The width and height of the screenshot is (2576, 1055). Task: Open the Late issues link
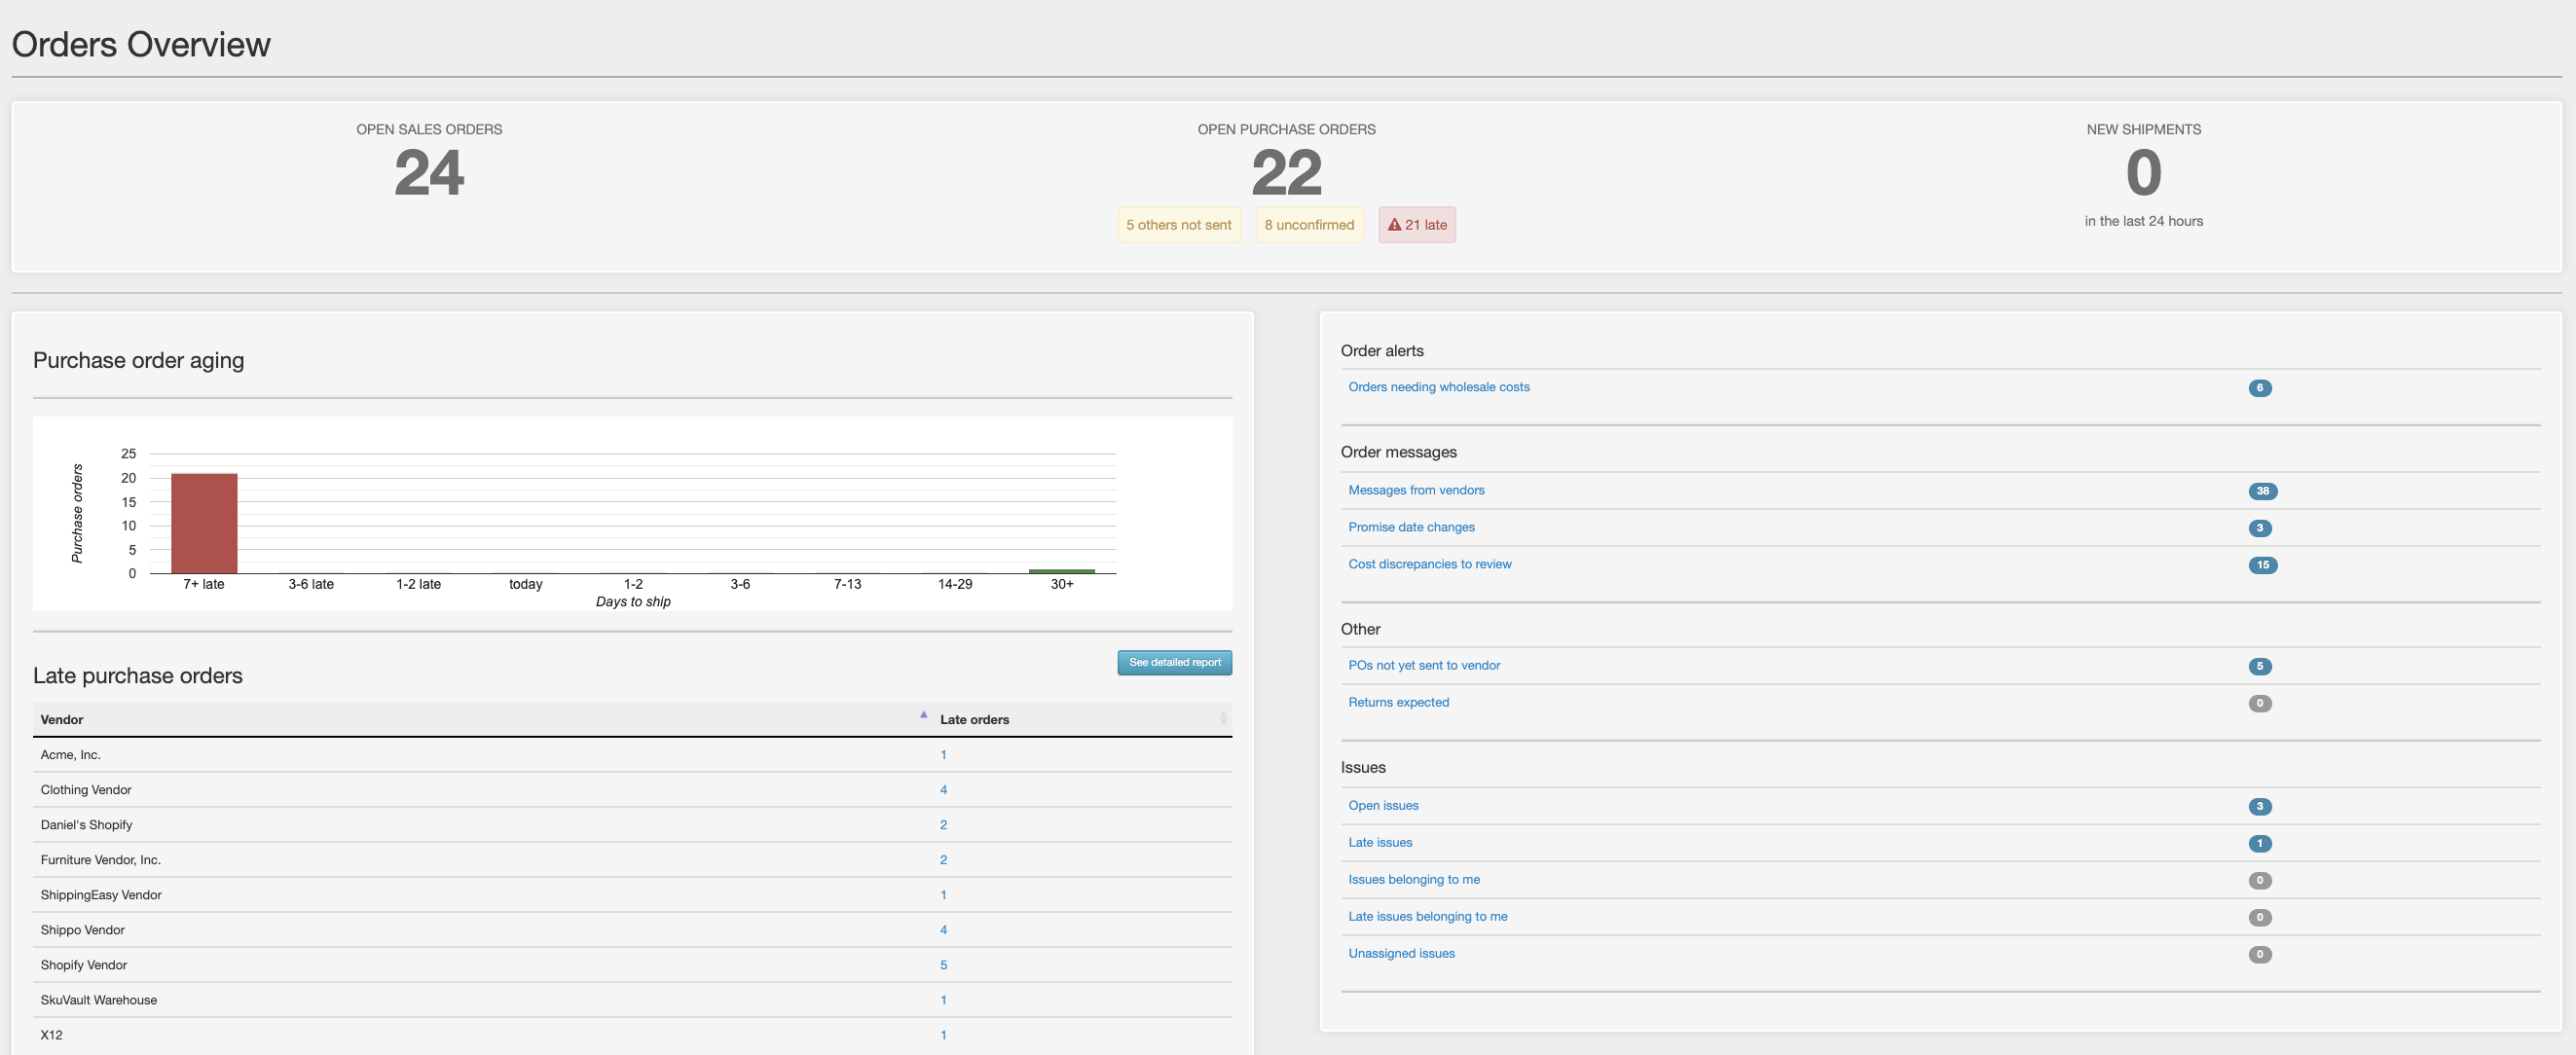[x=1380, y=842]
